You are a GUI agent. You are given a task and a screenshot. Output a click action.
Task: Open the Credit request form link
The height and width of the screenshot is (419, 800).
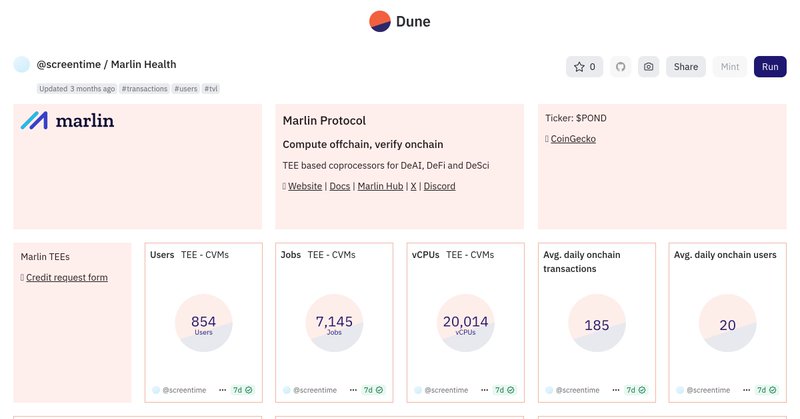tap(67, 278)
